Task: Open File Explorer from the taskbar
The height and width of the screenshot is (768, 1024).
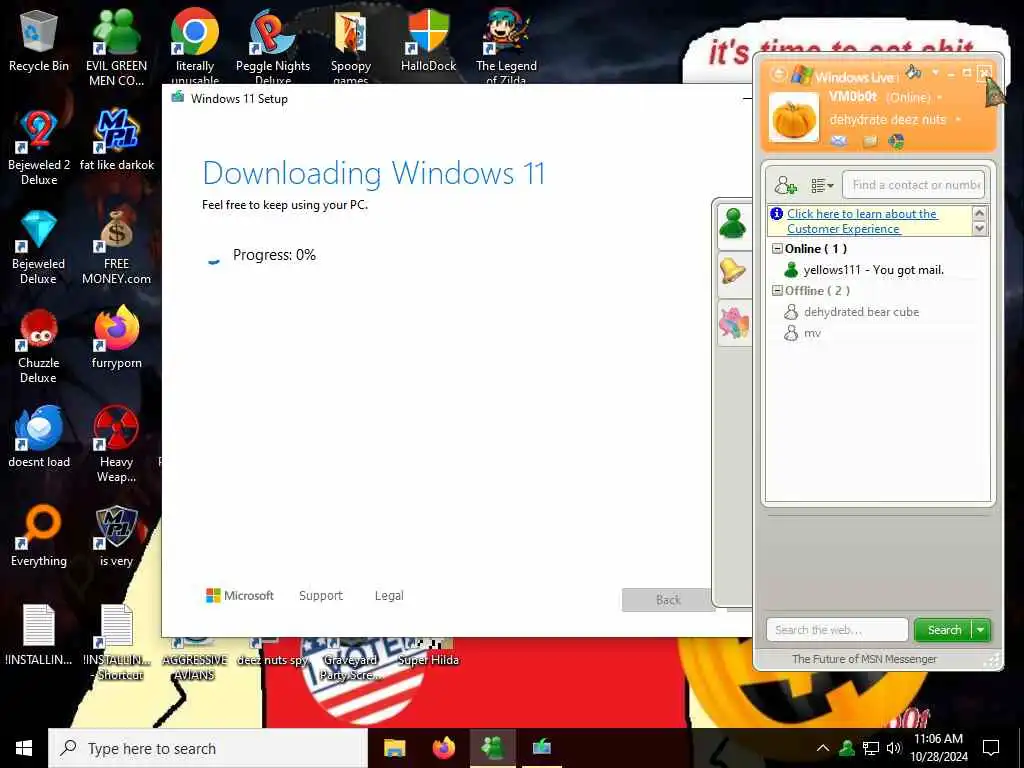Action: [394, 748]
